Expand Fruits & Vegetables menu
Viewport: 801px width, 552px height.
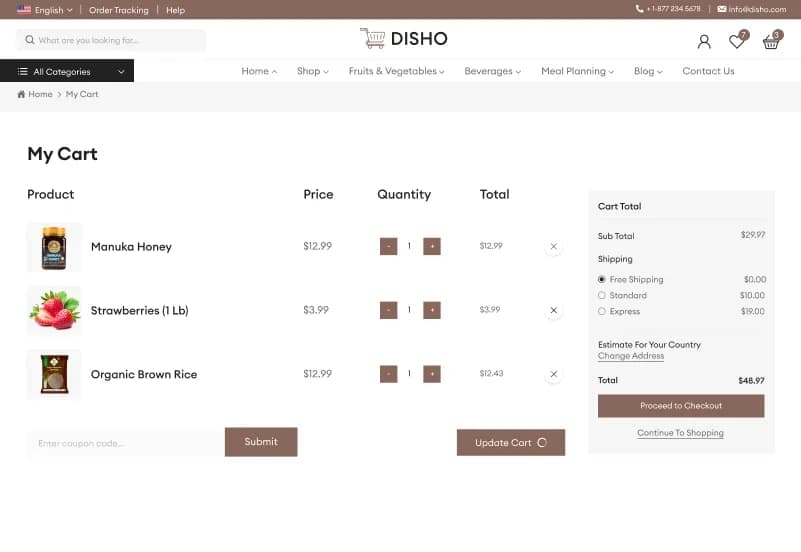396,71
